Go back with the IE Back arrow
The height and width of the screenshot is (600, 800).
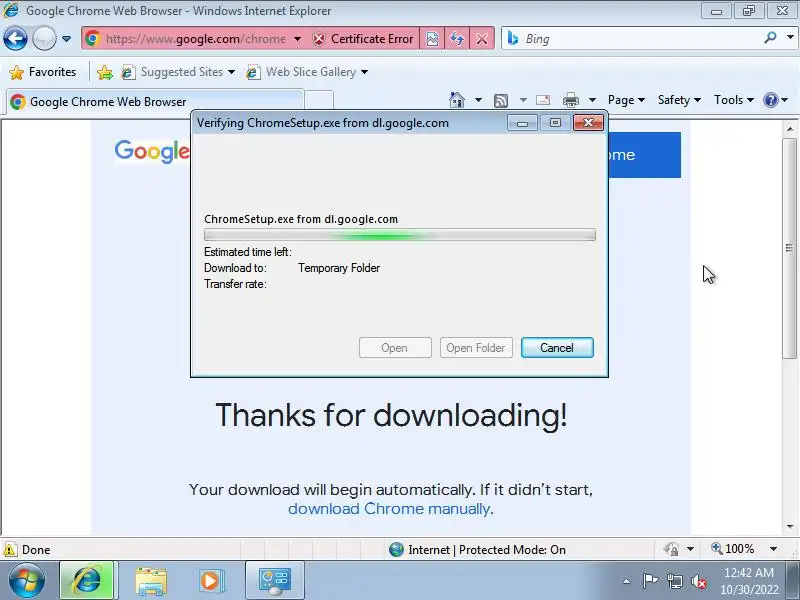(x=15, y=38)
